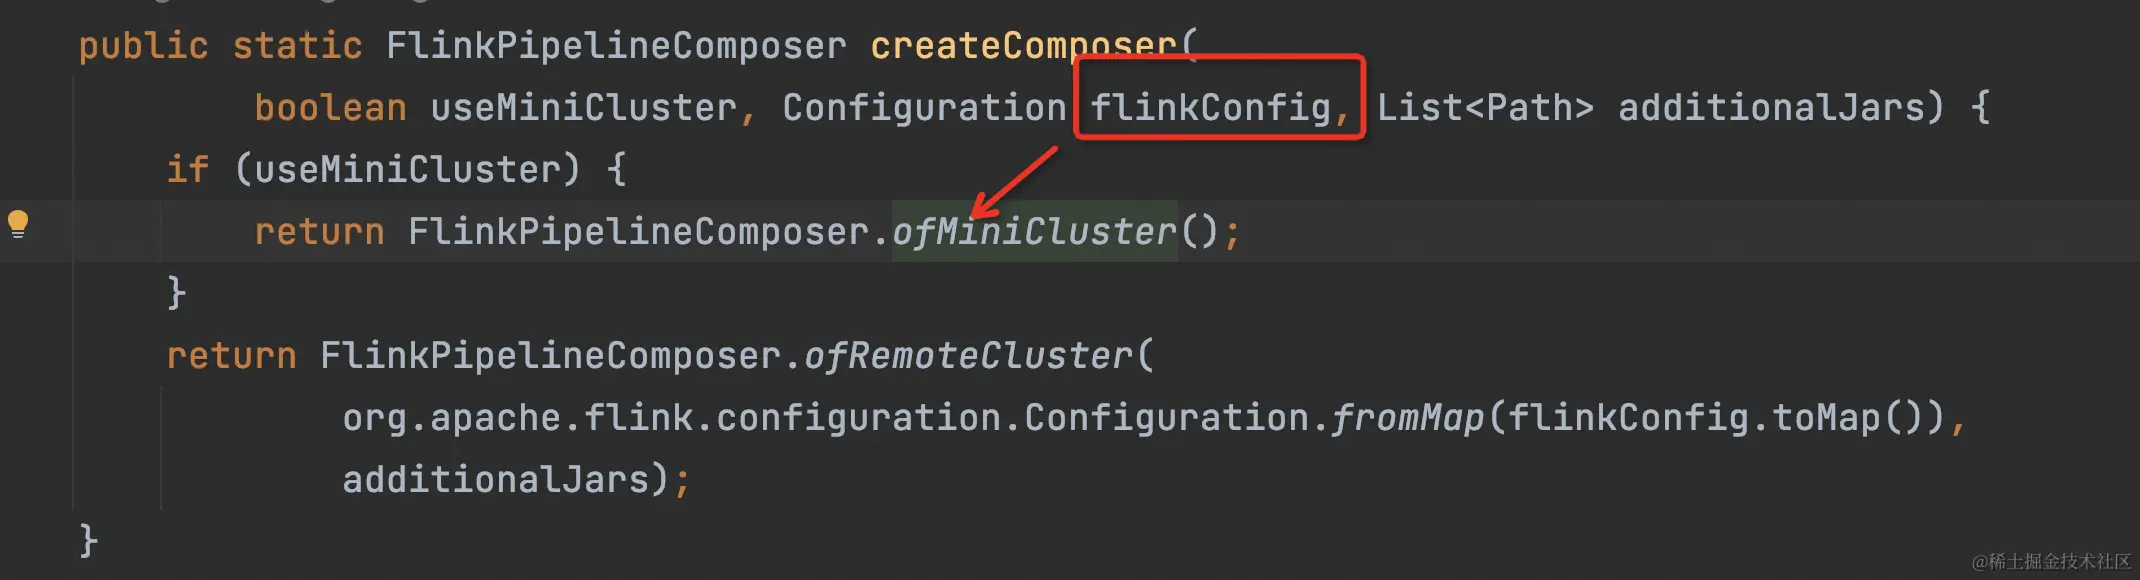This screenshot has width=2140, height=580.
Task: Click the ofMiniCluster method call
Action: coord(1034,232)
